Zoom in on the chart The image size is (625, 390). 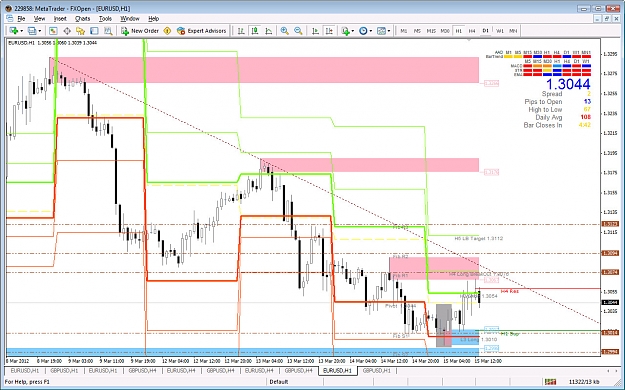coord(285,31)
